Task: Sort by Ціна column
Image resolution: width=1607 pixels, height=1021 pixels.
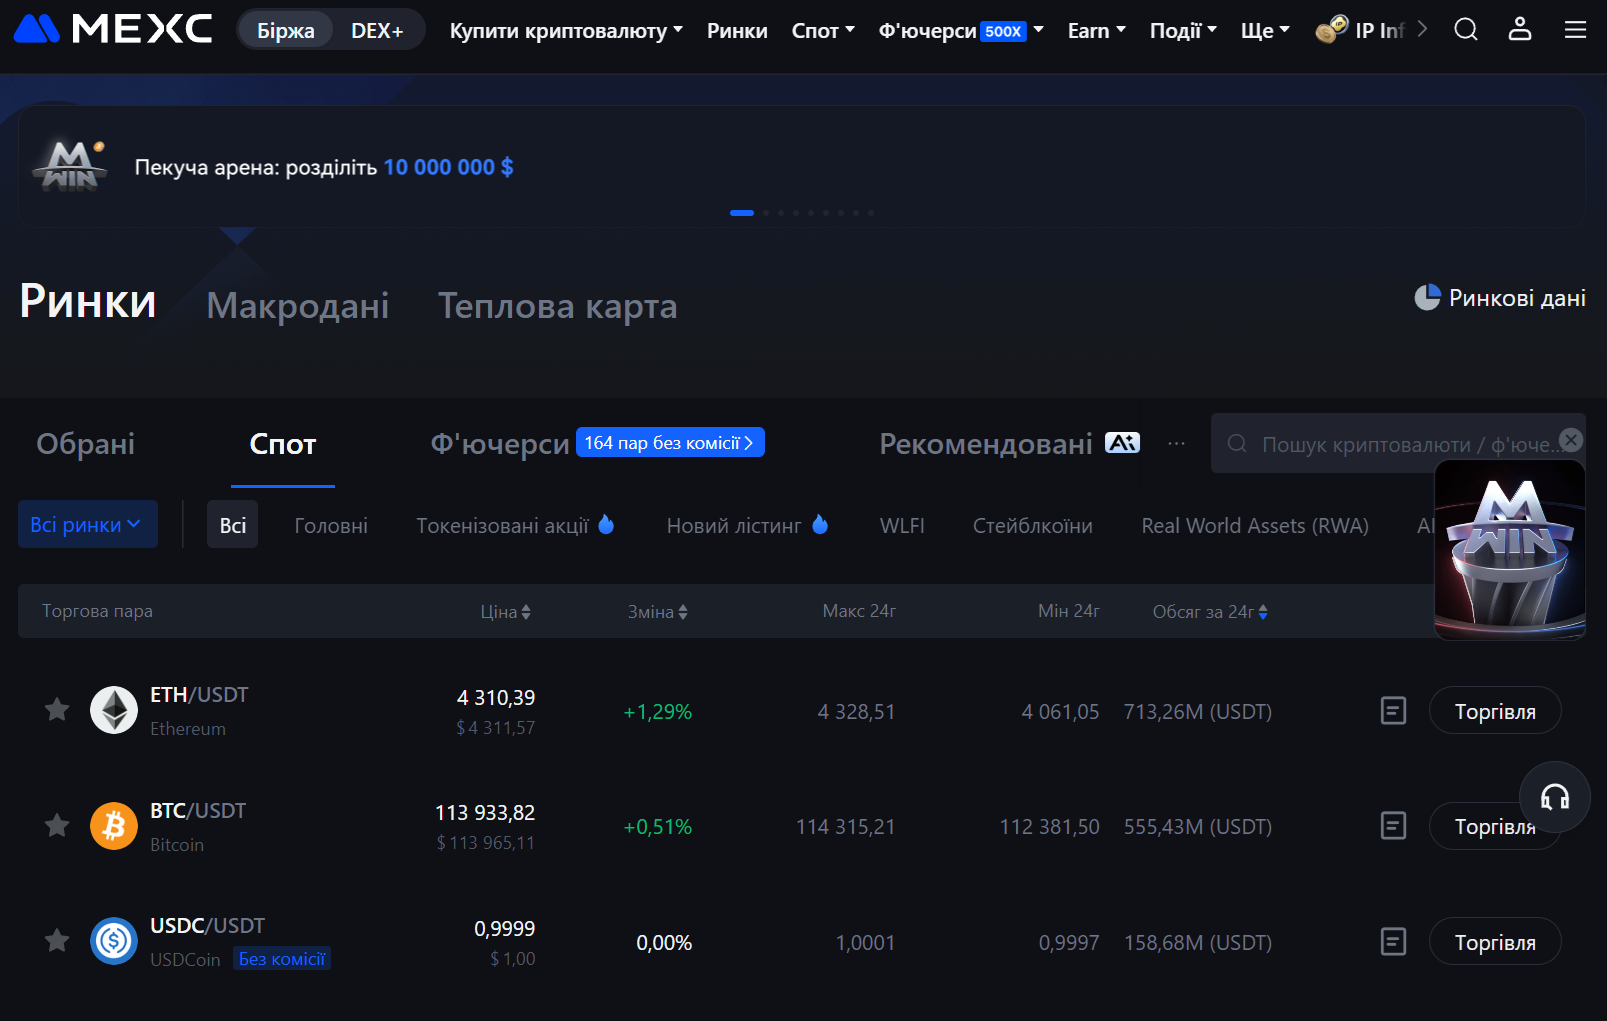Action: pos(505,611)
